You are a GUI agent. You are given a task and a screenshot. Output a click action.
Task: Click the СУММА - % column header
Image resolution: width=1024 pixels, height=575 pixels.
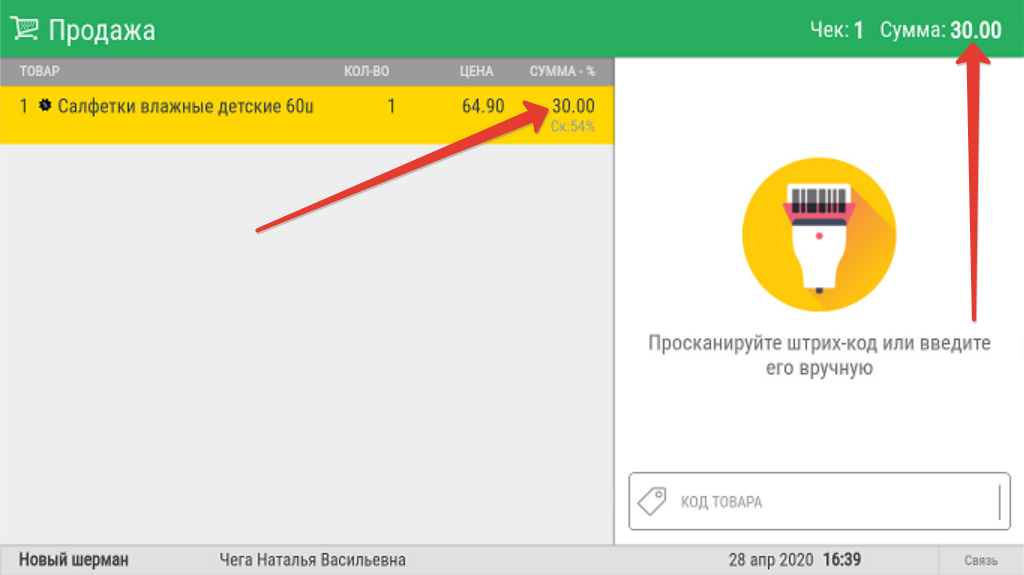point(562,71)
